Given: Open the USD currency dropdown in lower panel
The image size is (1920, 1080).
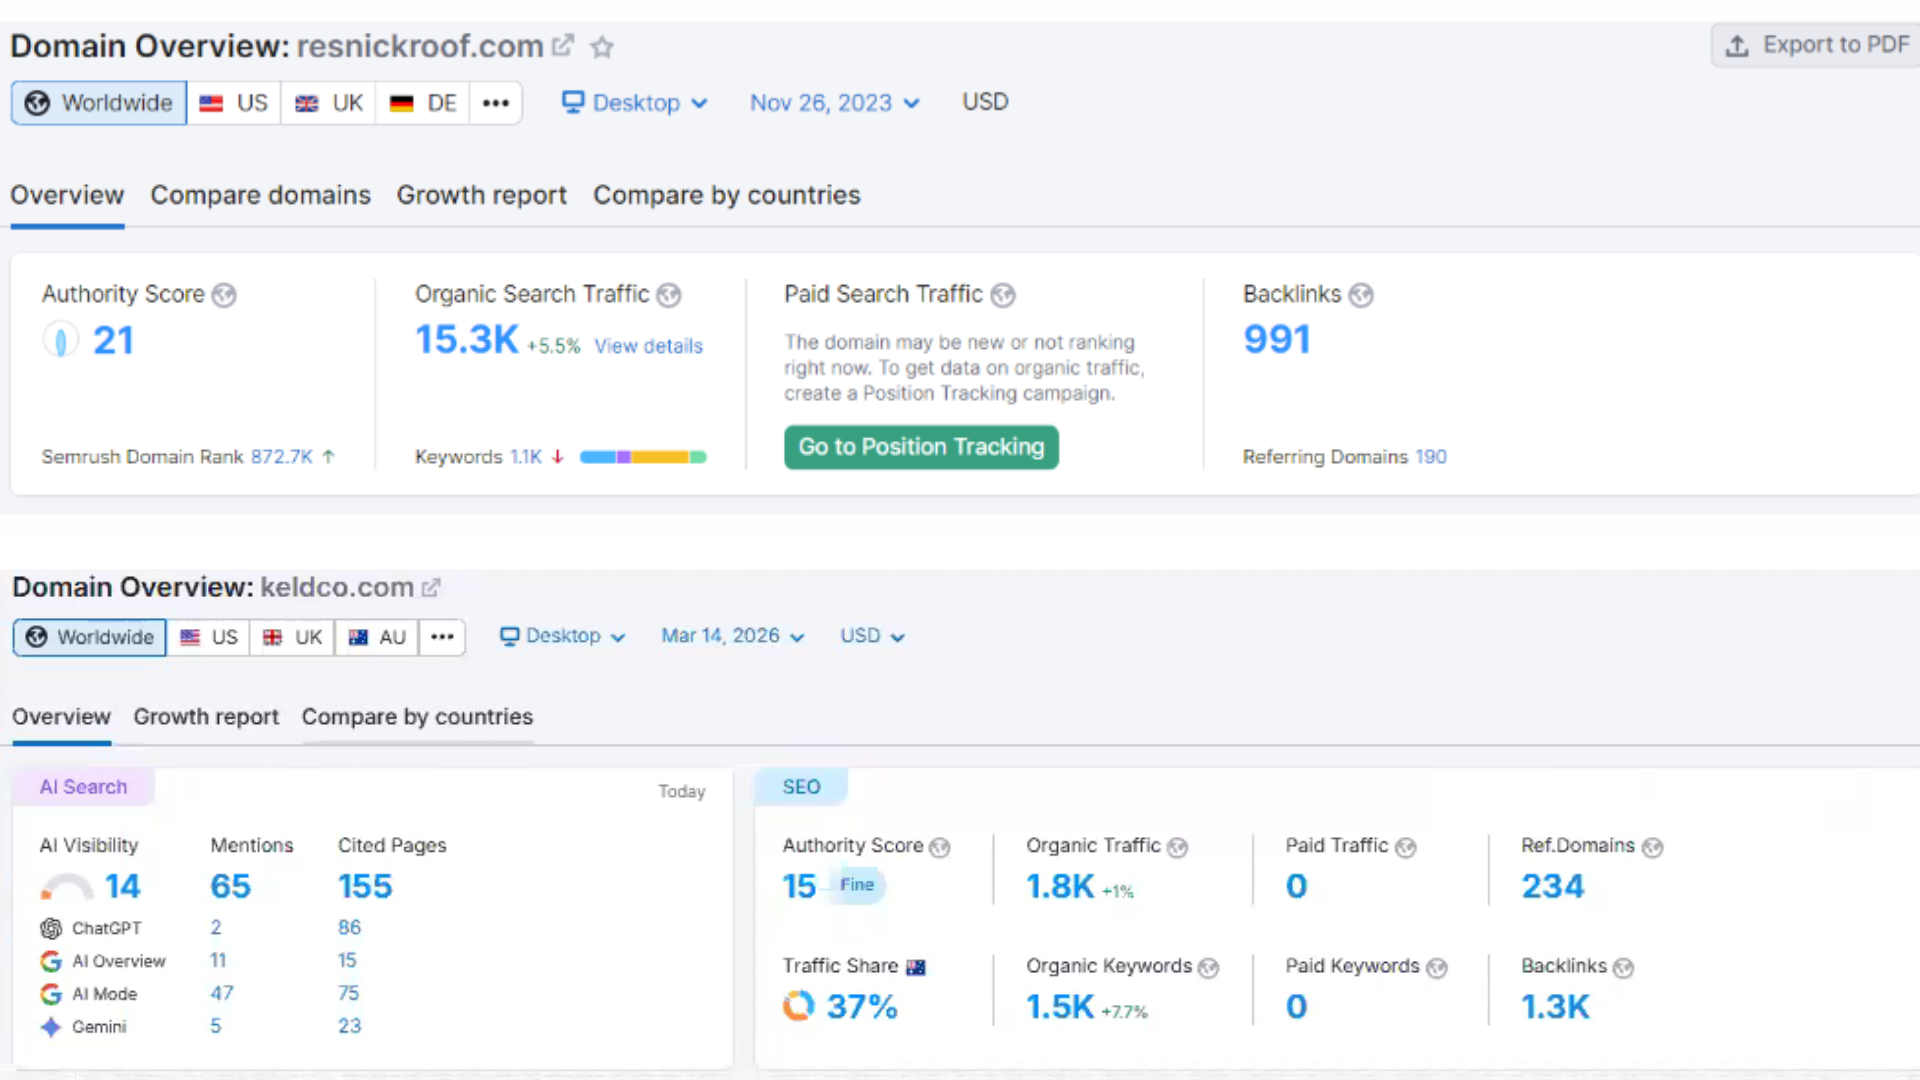Looking at the screenshot, I should pyautogui.click(x=871, y=637).
